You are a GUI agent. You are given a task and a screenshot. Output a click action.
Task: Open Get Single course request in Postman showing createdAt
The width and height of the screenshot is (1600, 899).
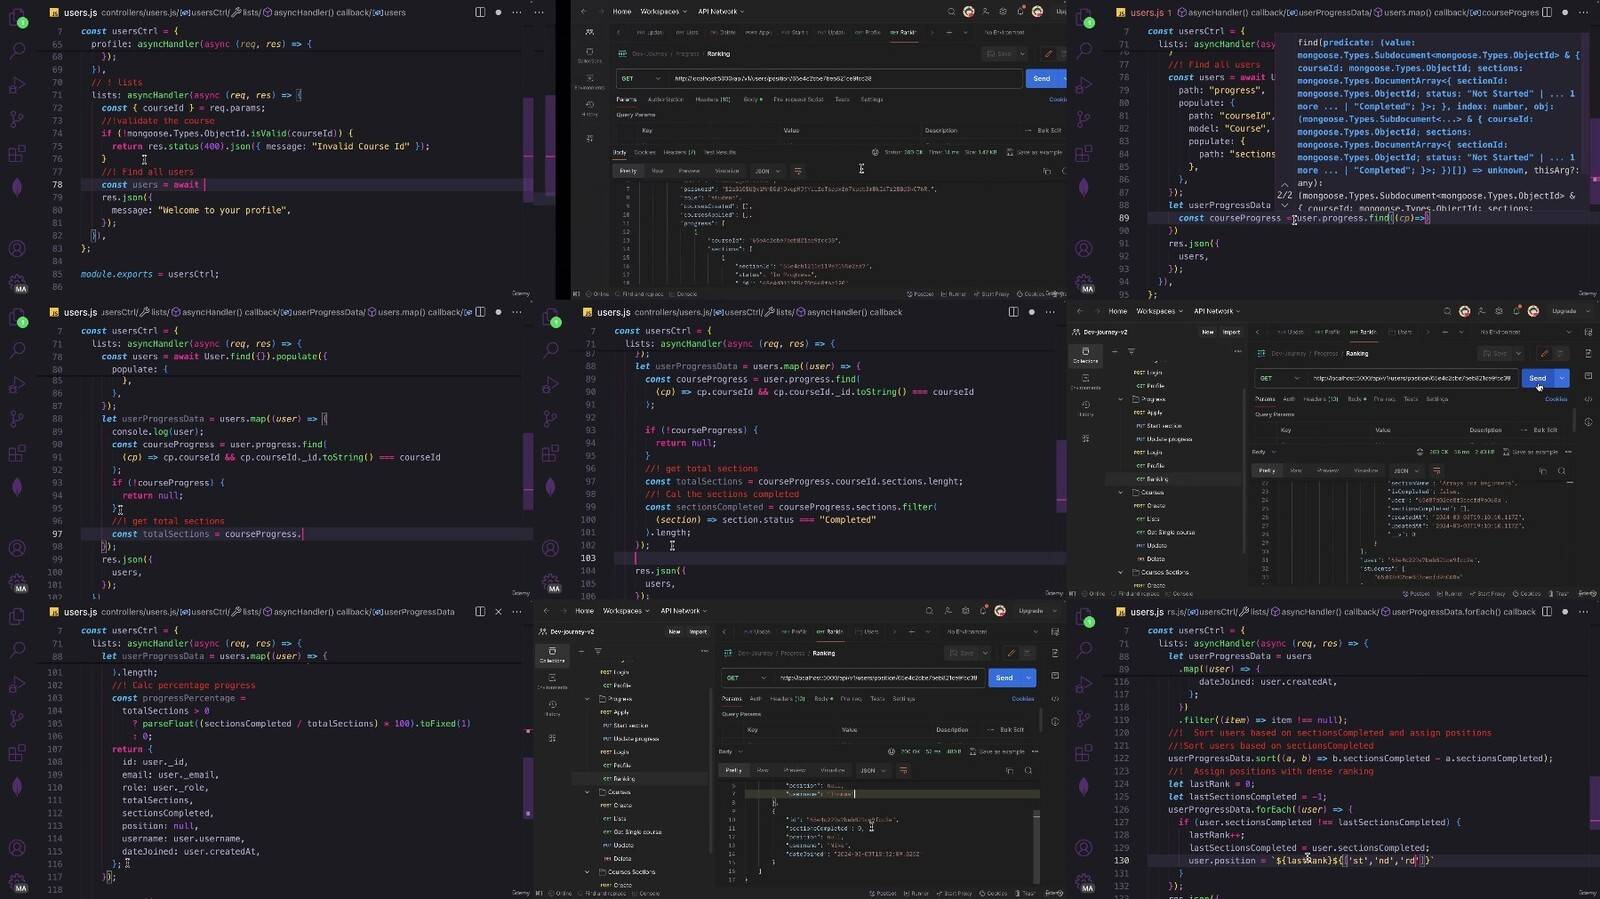click(1169, 532)
